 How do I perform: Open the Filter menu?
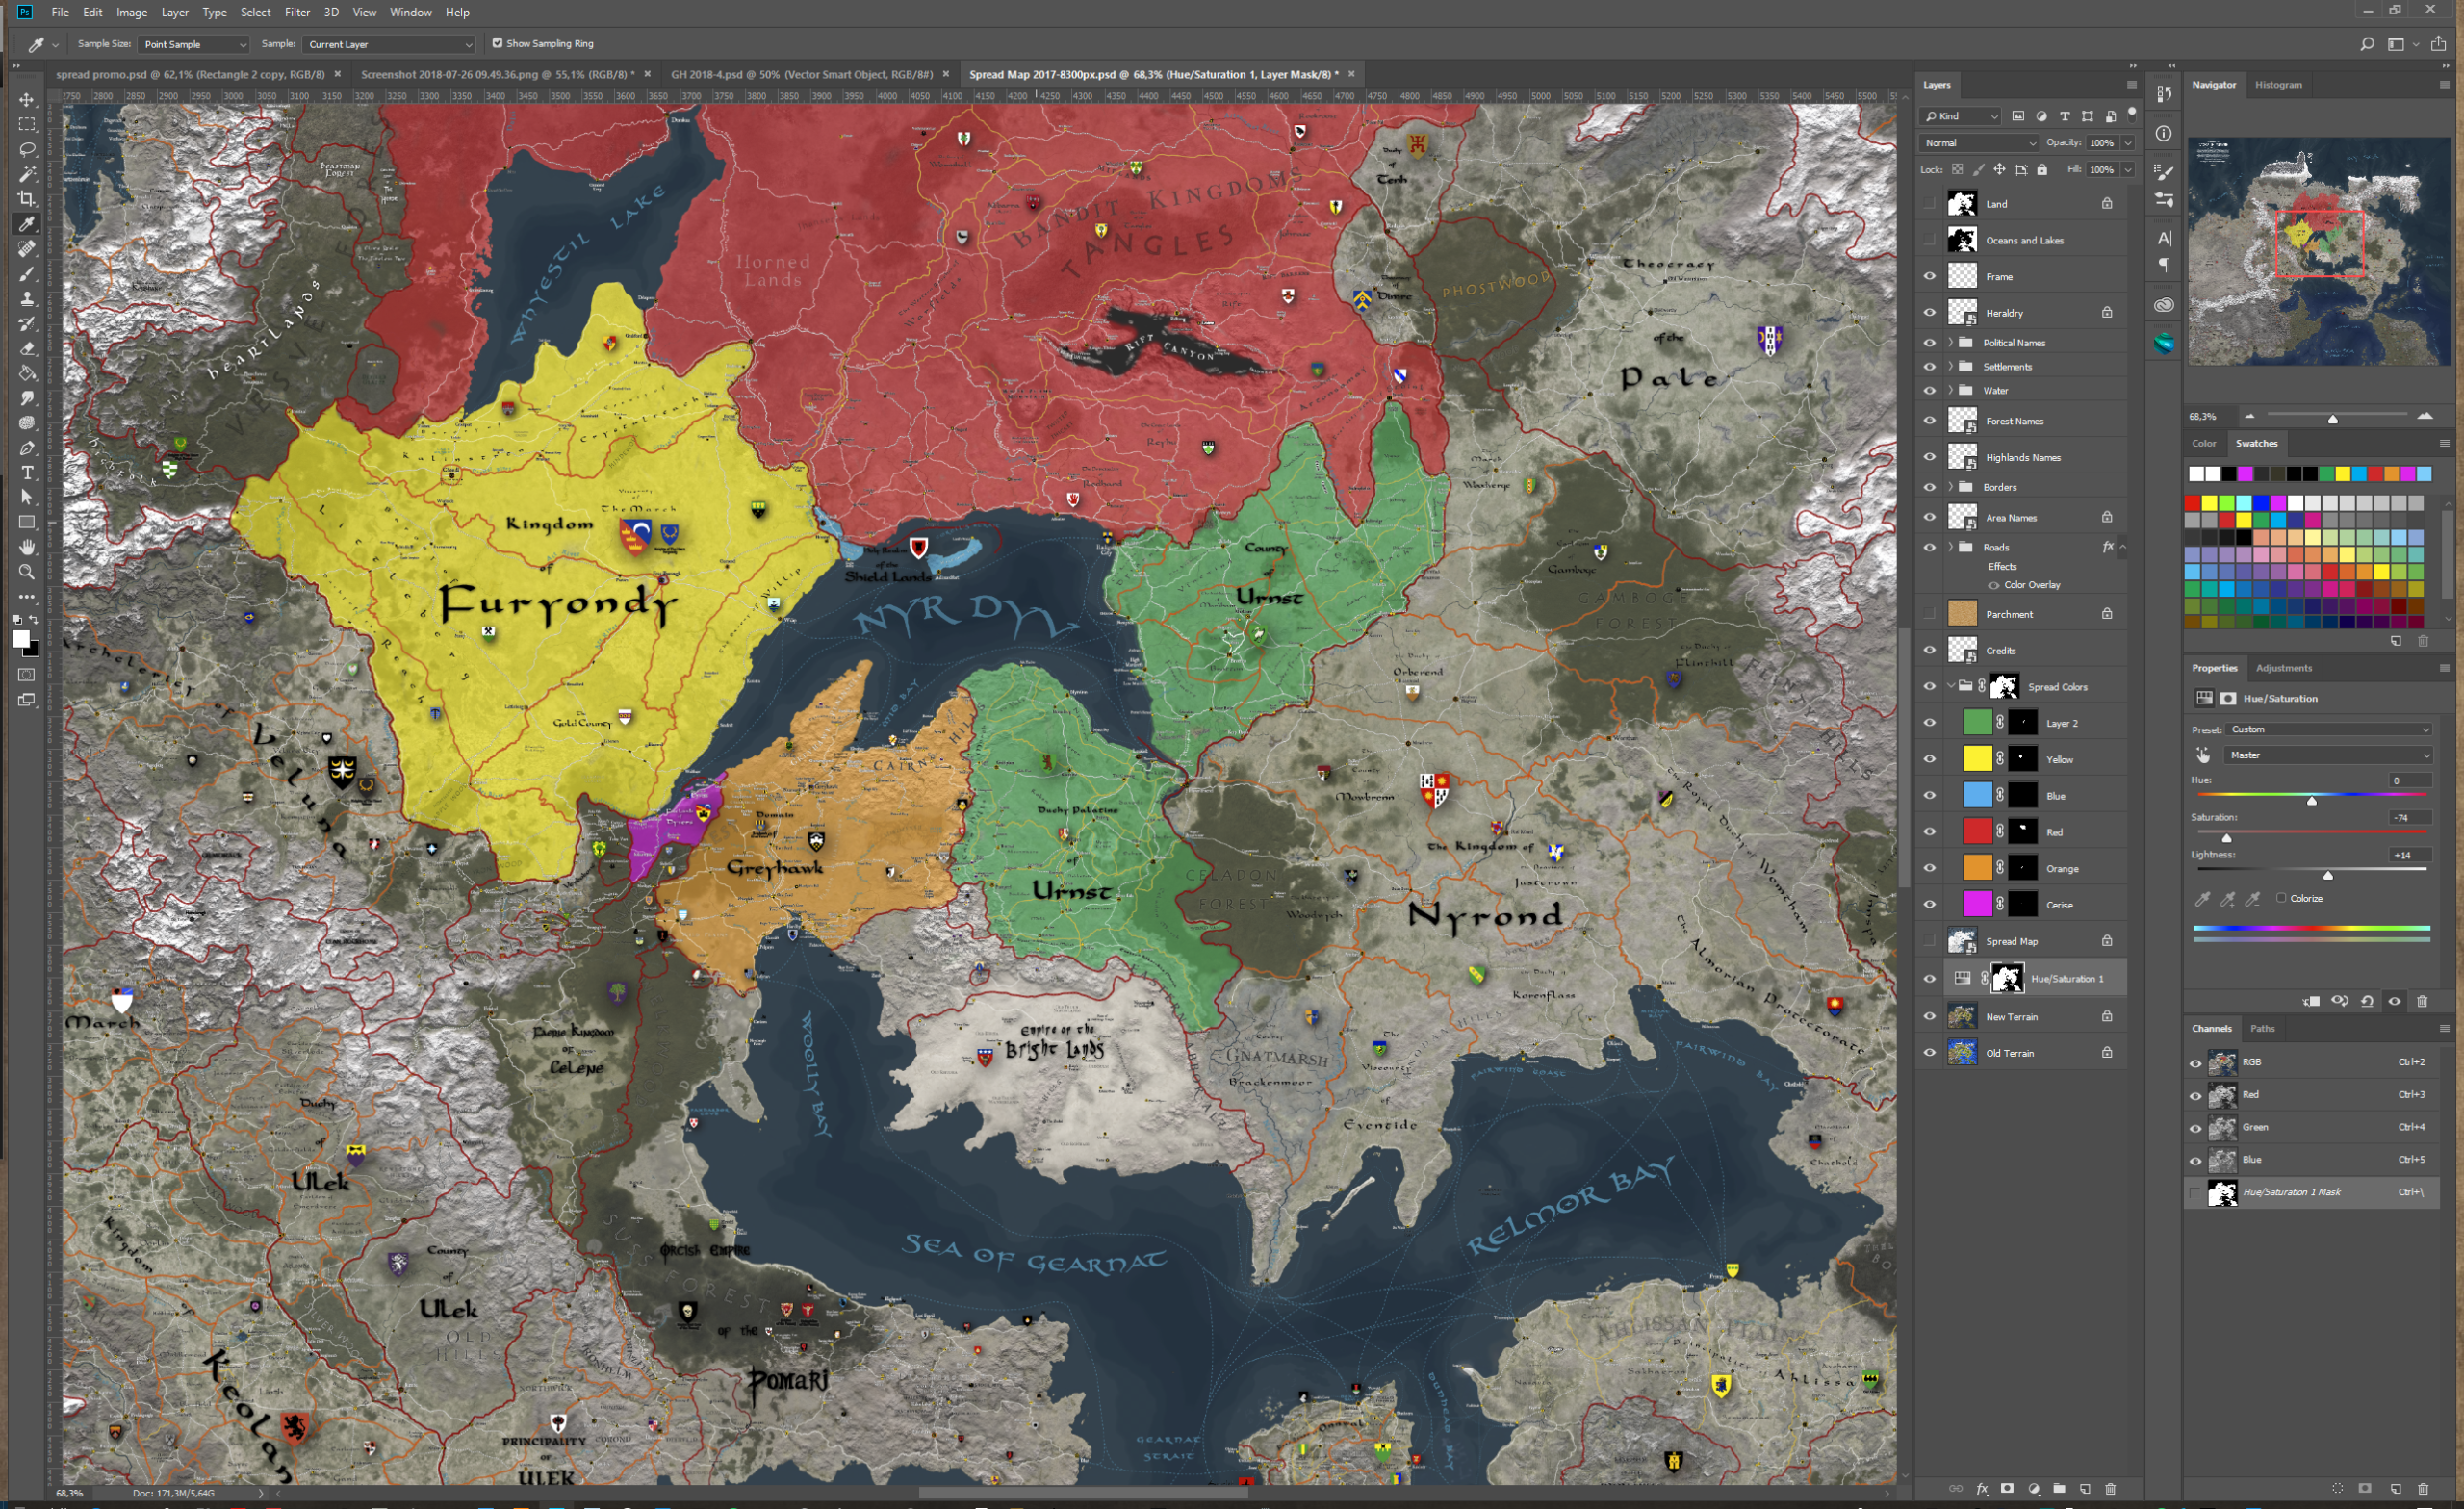[x=297, y=12]
